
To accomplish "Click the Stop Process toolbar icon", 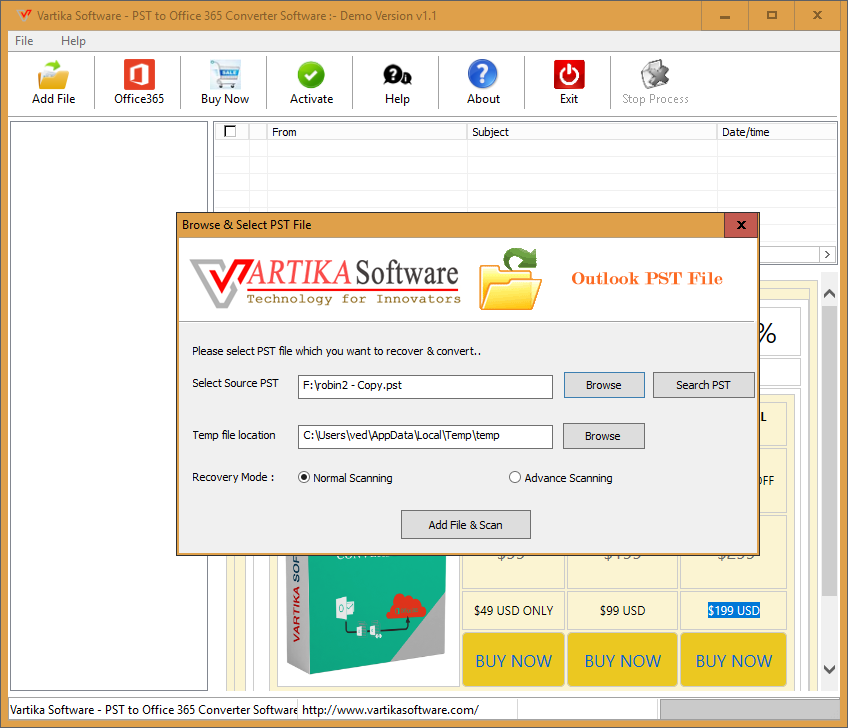I will tap(655, 75).
